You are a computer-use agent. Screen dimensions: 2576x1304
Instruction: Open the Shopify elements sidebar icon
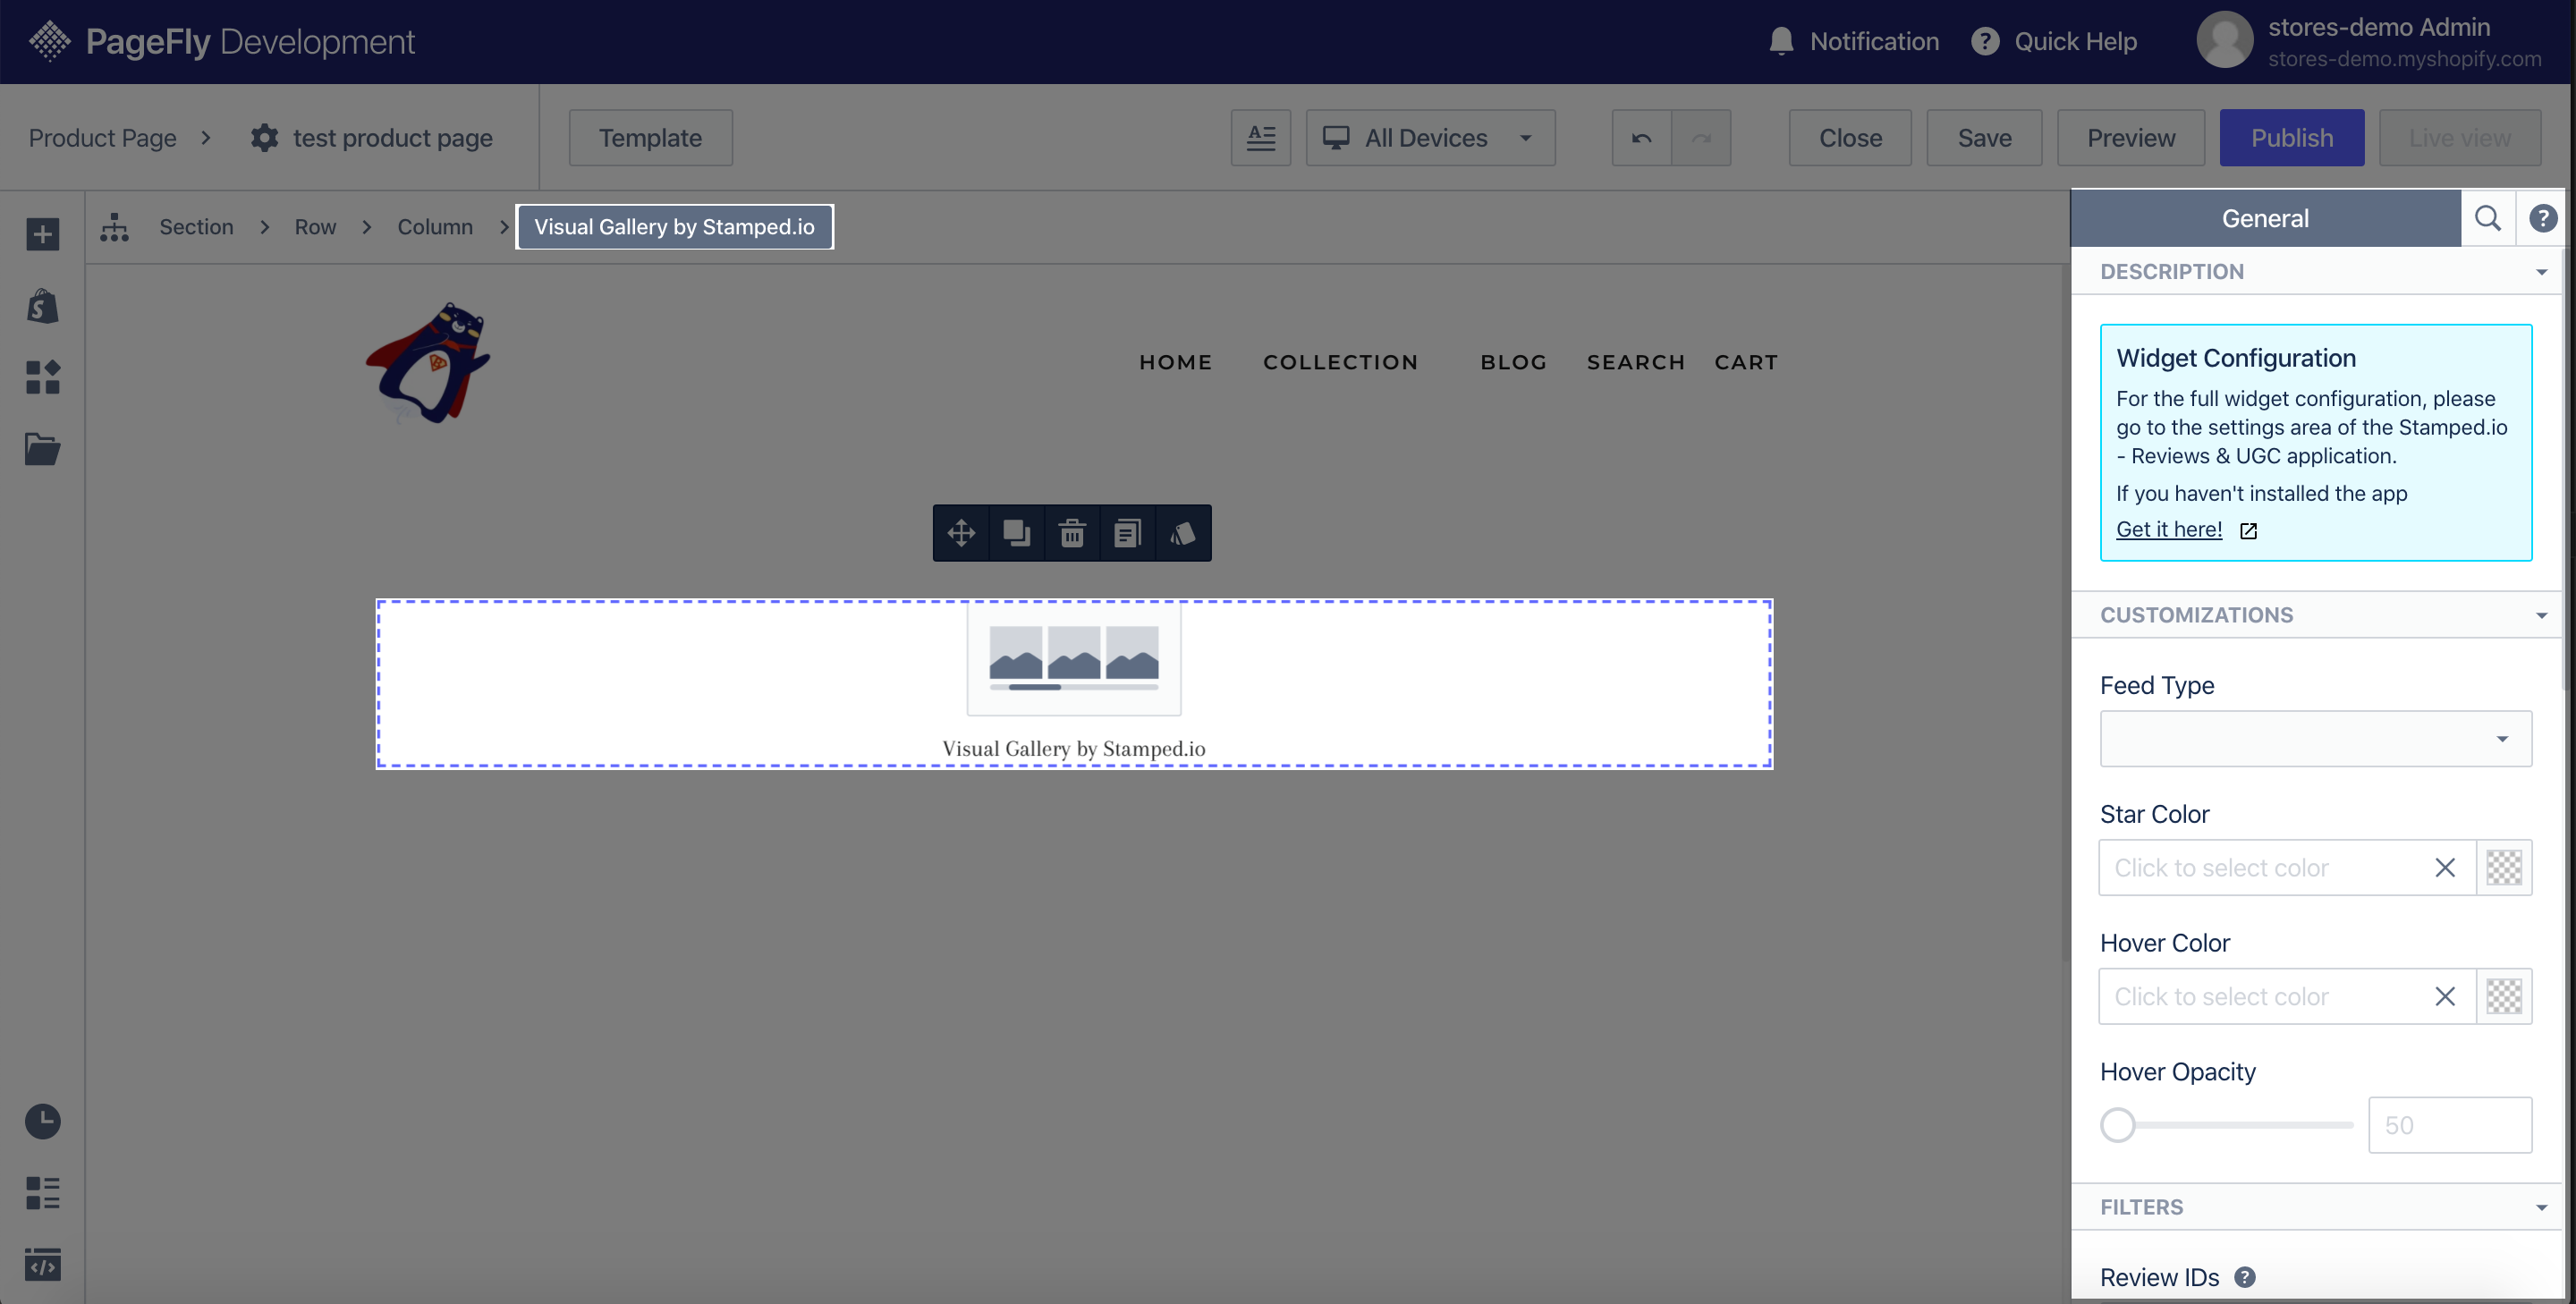coord(42,306)
